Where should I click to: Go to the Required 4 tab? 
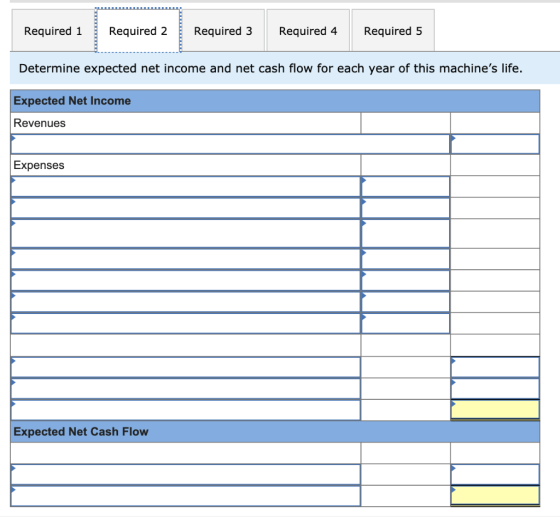click(x=308, y=31)
